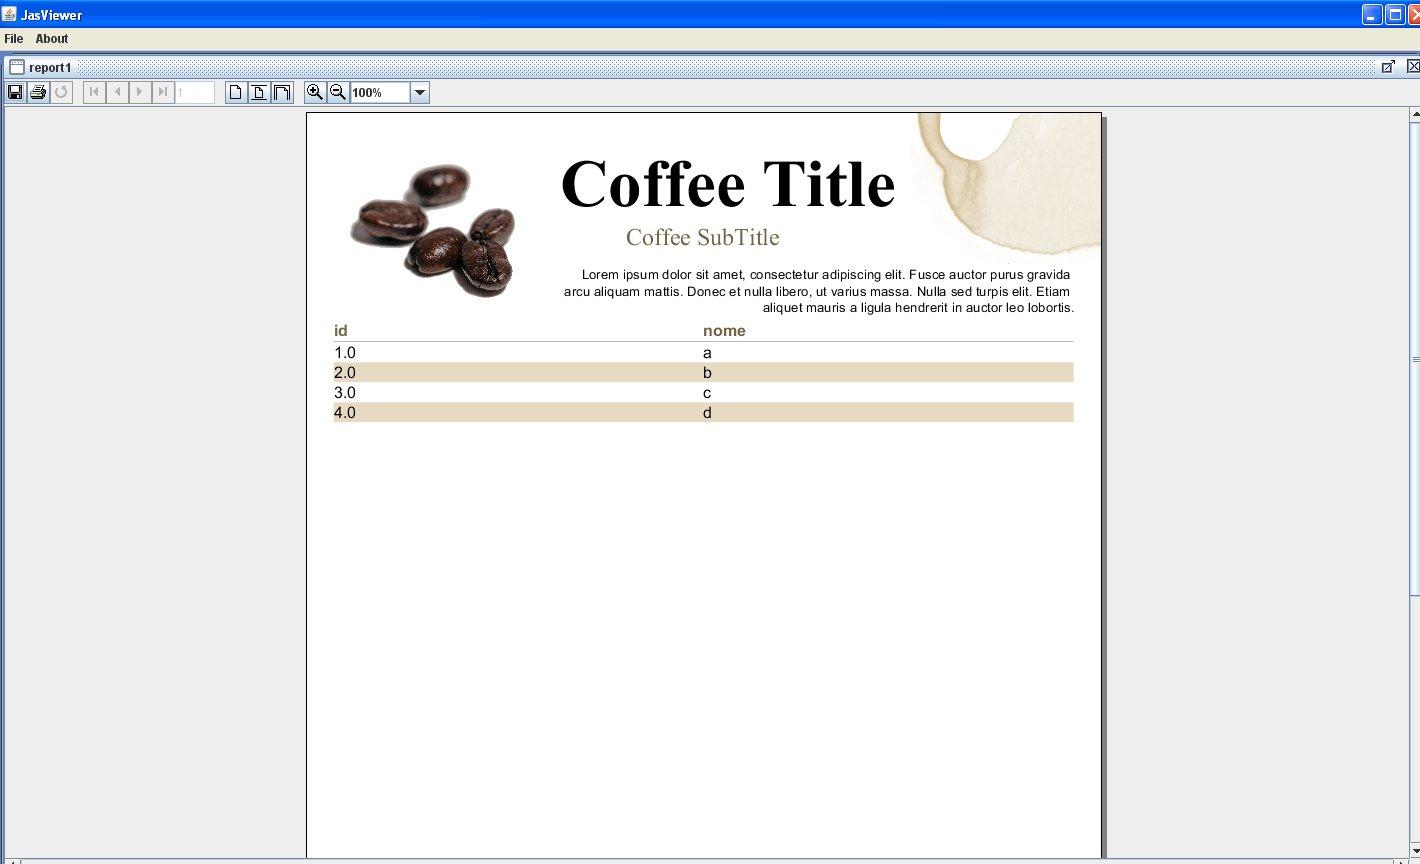1420x864 pixels.
Task: Maximize the JasViewer window
Action: pyautogui.click(x=1395, y=14)
